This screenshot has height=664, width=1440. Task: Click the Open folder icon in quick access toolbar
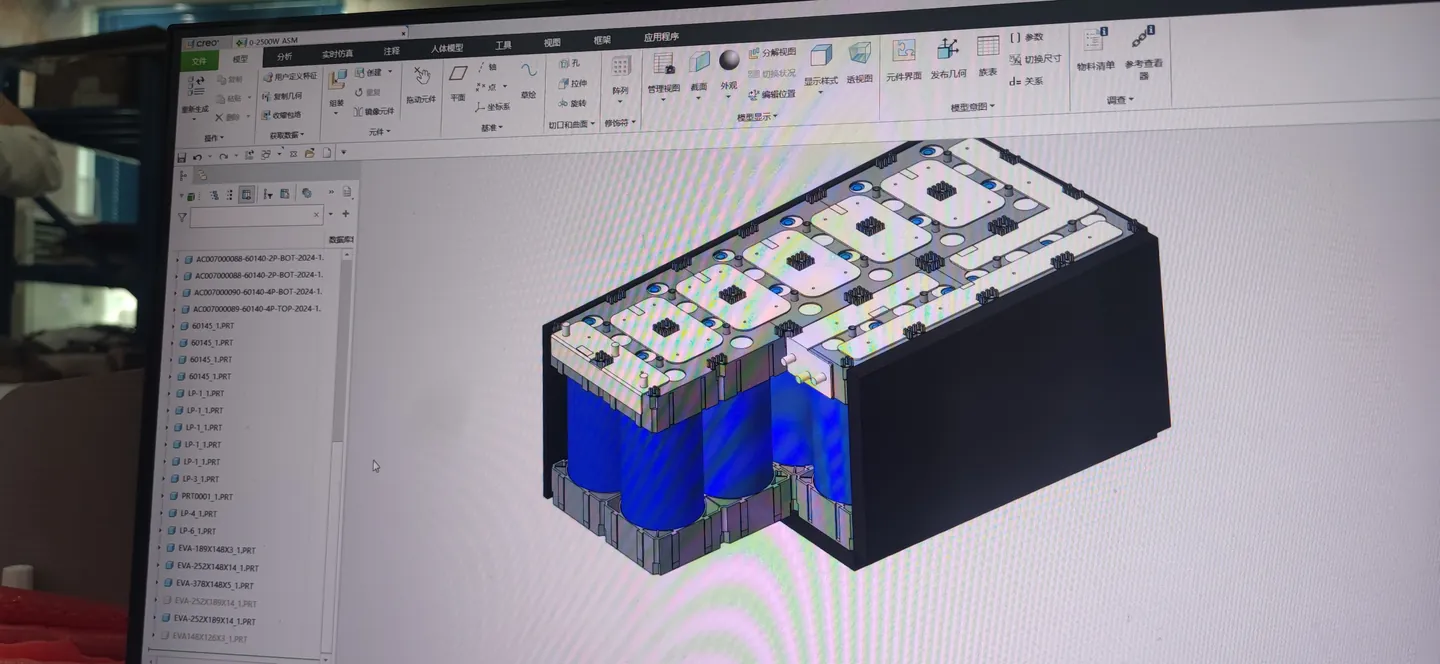pos(310,153)
